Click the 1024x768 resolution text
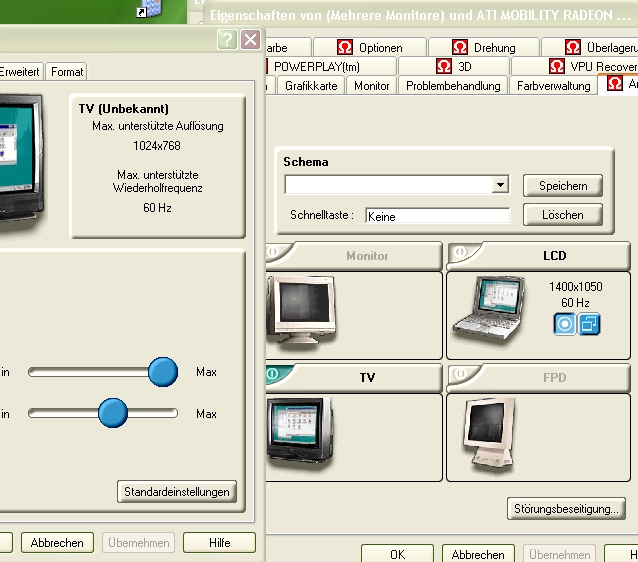The width and height of the screenshot is (638, 562). click(x=157, y=146)
